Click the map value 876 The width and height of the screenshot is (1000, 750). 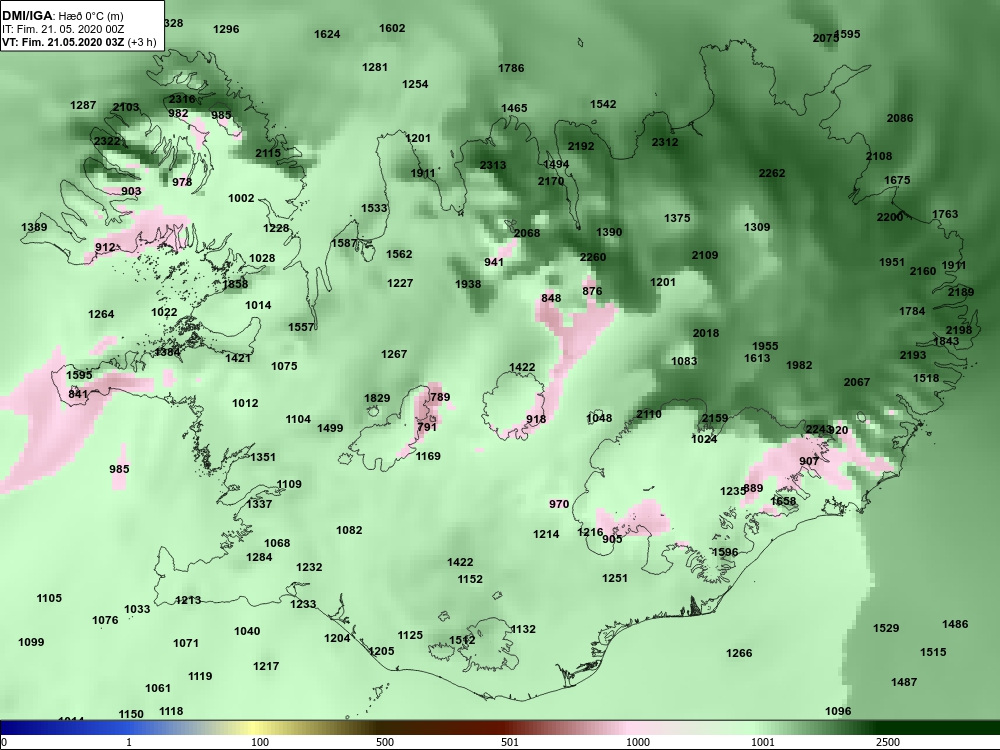tap(592, 291)
